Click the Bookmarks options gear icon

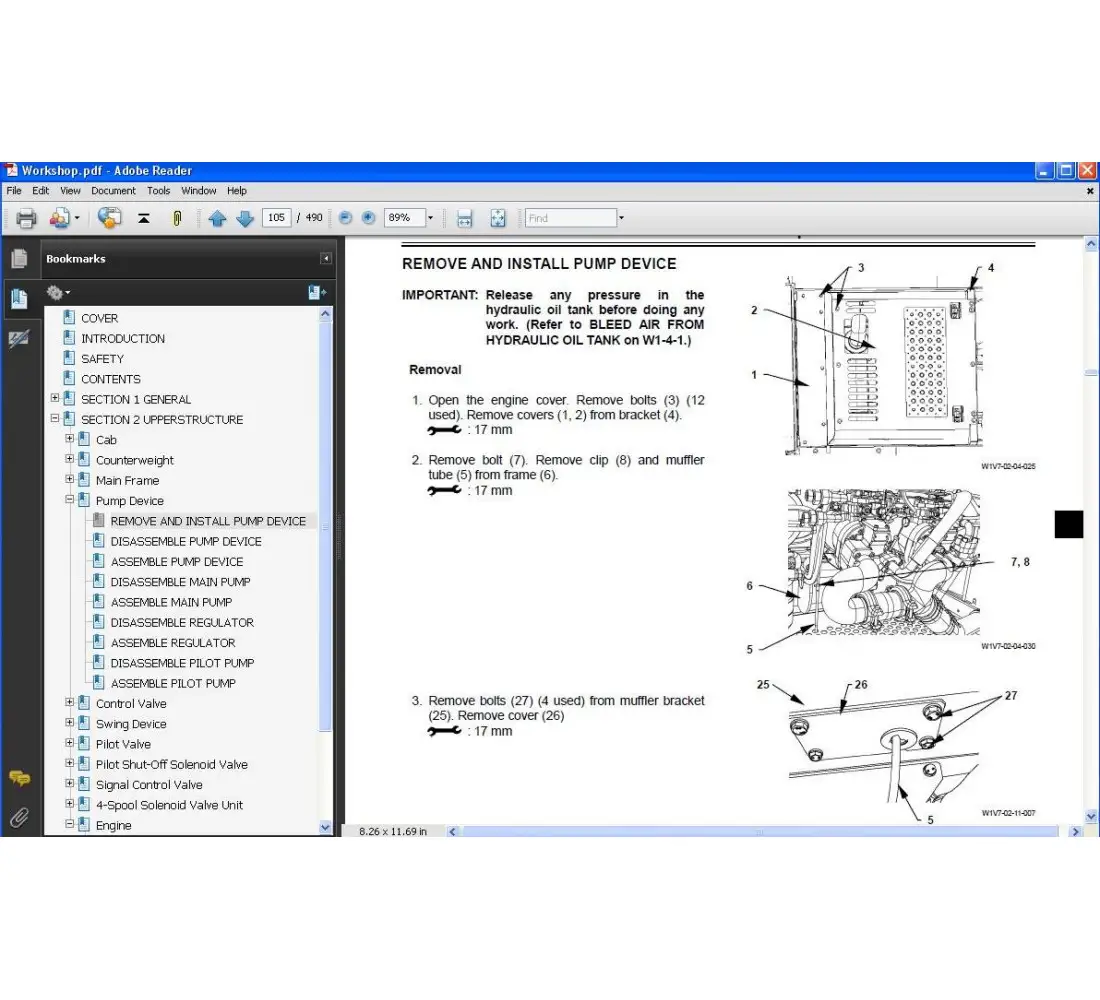coord(57,292)
